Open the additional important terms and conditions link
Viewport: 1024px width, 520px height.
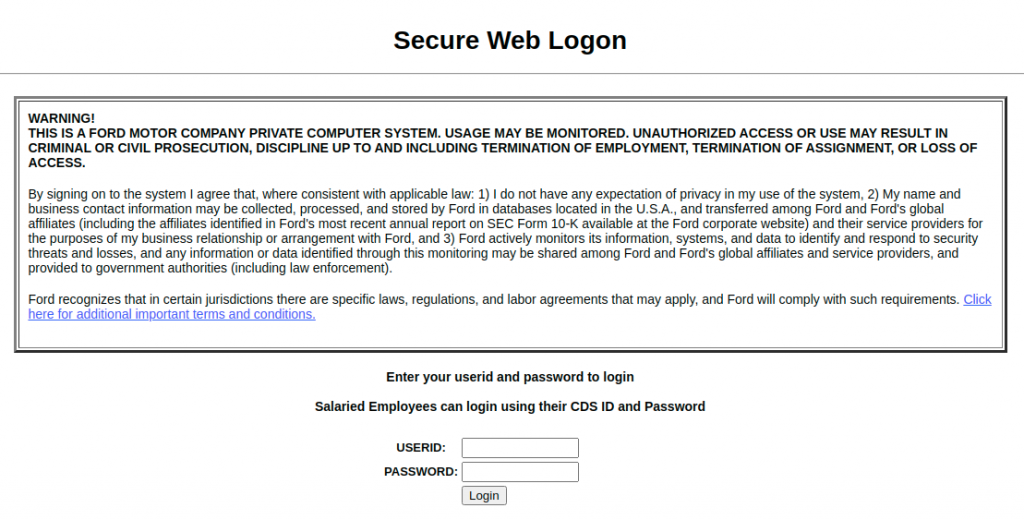pos(509,306)
